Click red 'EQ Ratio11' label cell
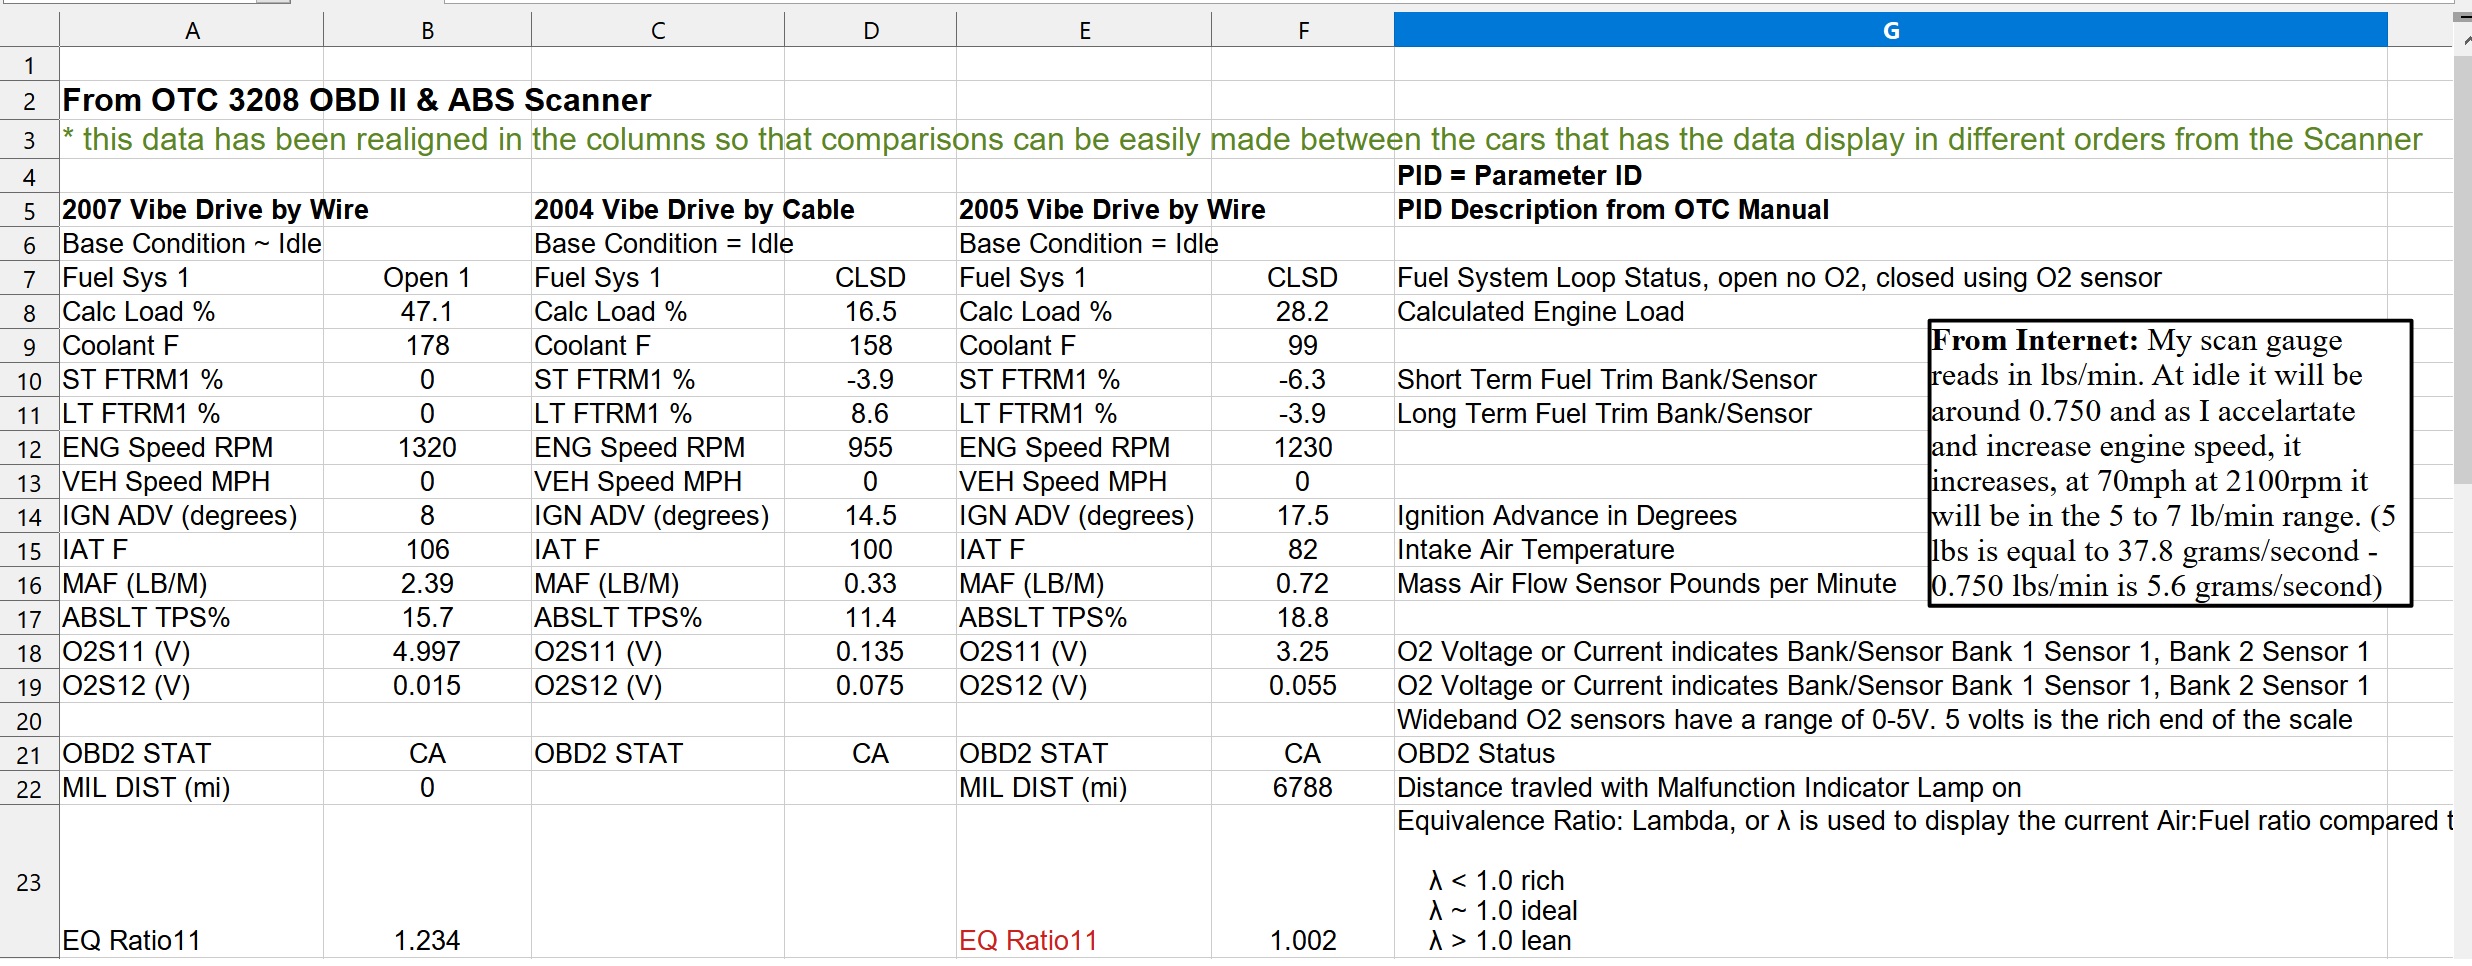Screen dimensions: 2472x966 [x=1028, y=941]
